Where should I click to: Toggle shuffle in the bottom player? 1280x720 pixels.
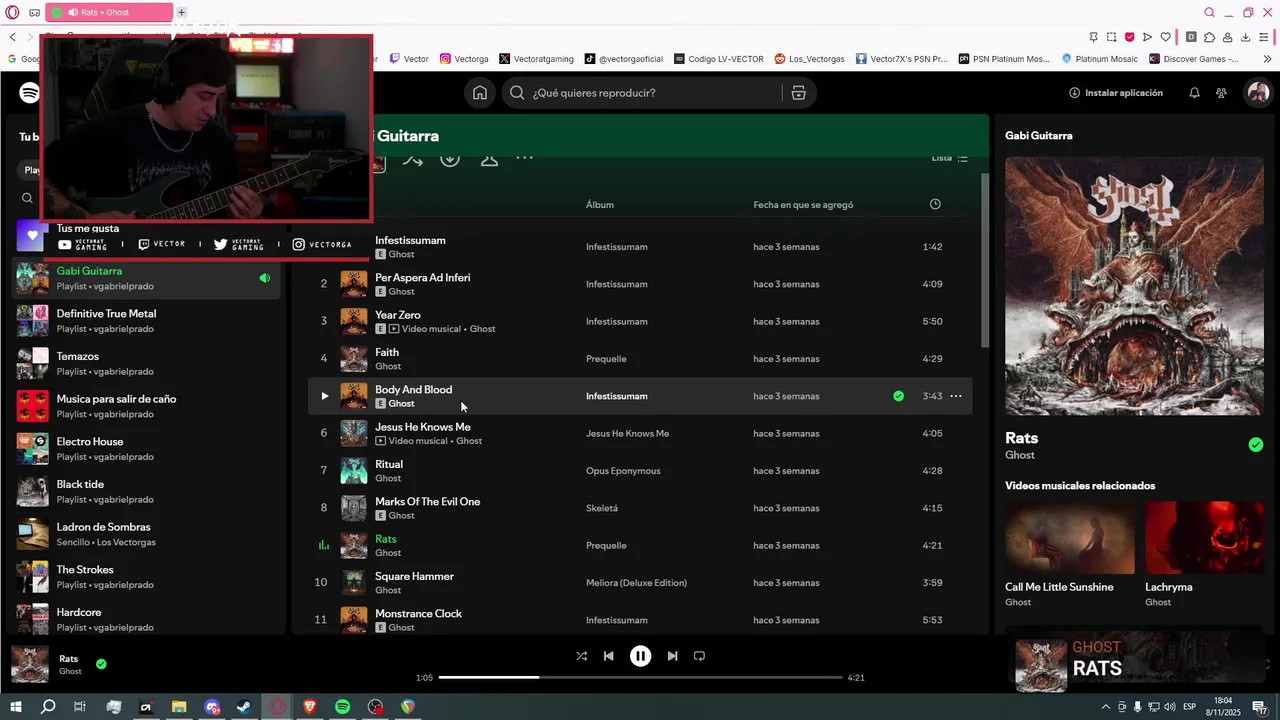point(581,656)
